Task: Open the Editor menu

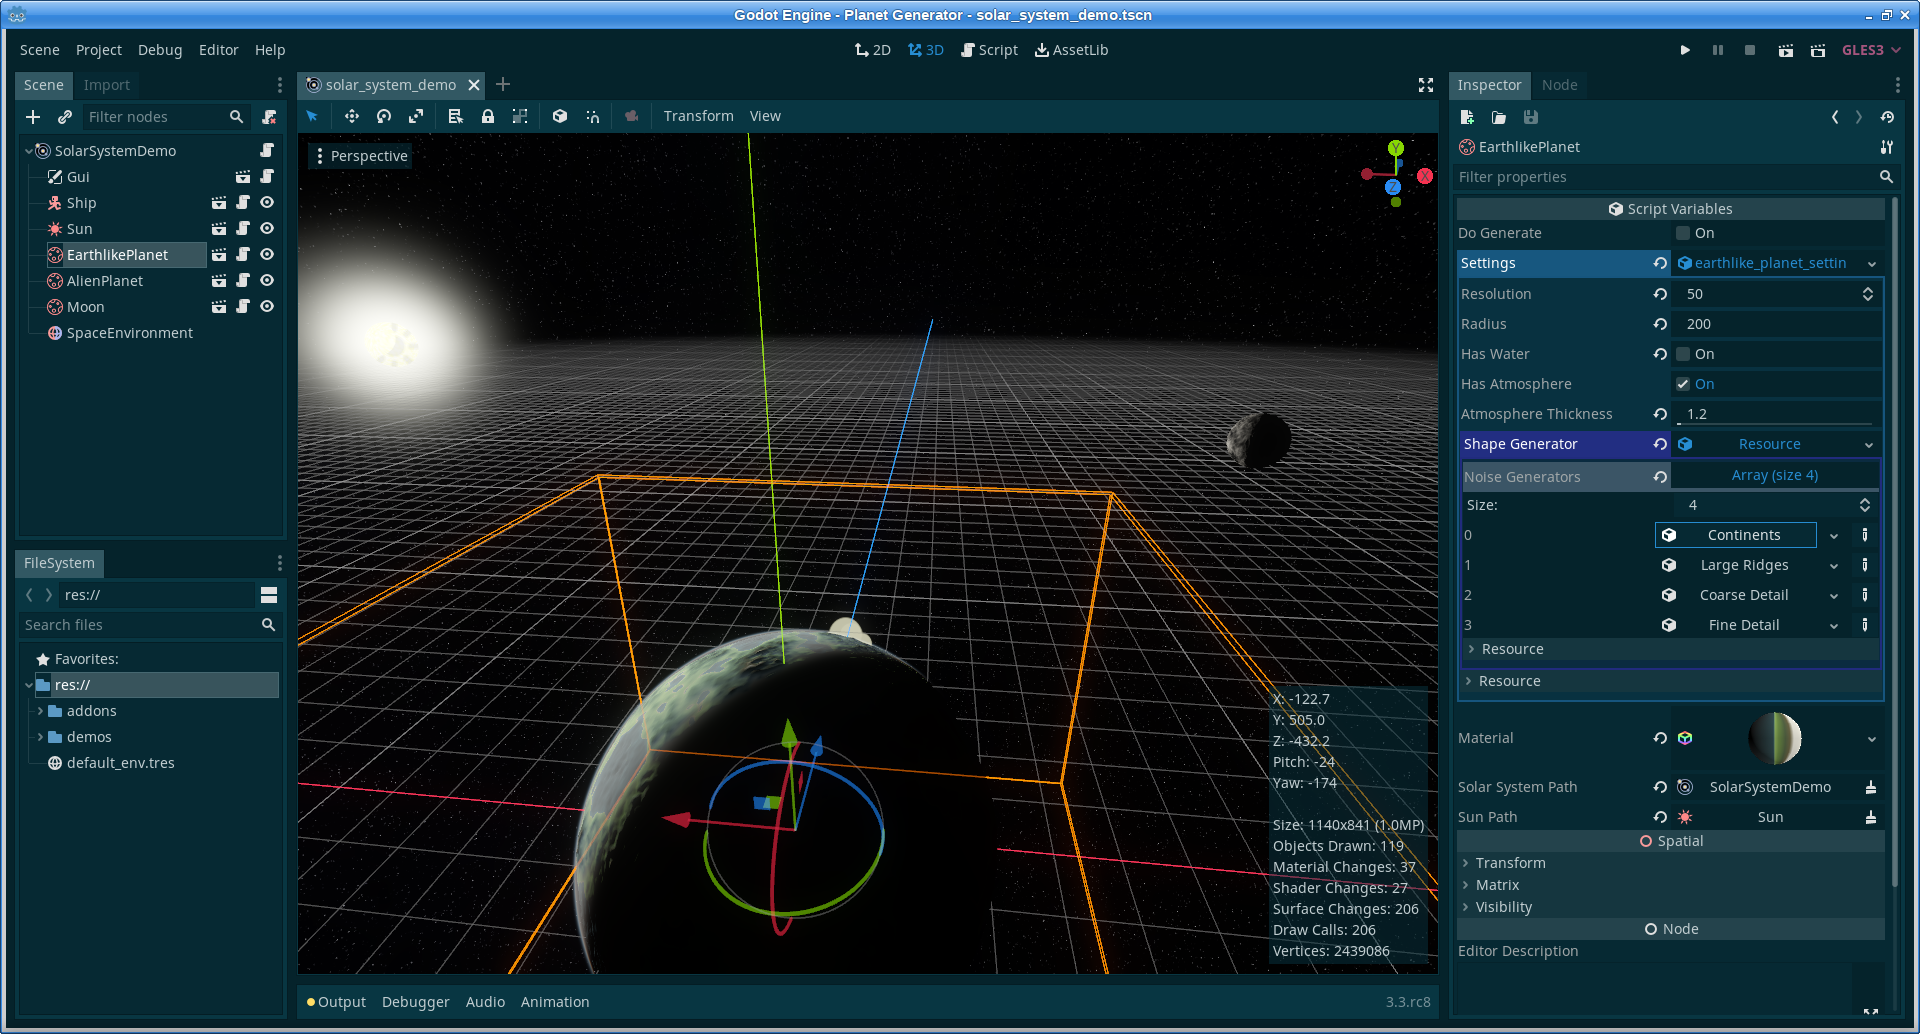Action: click(219, 50)
